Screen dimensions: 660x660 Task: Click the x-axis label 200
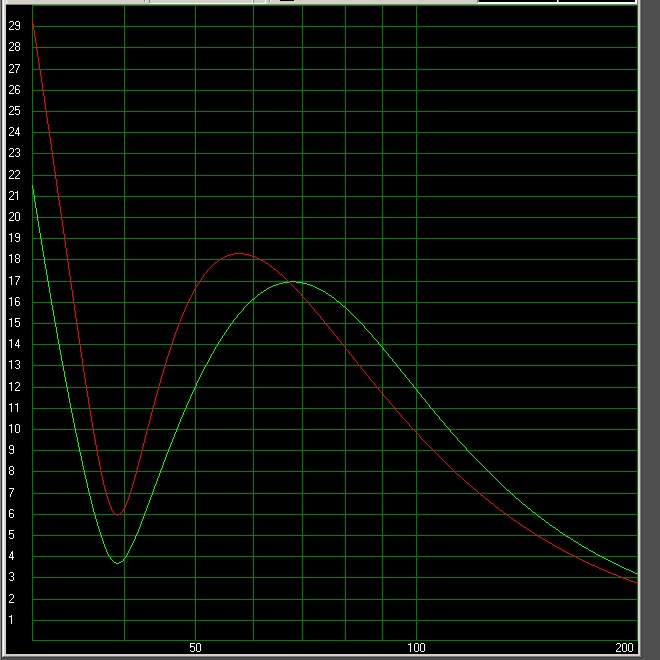[x=624, y=647]
